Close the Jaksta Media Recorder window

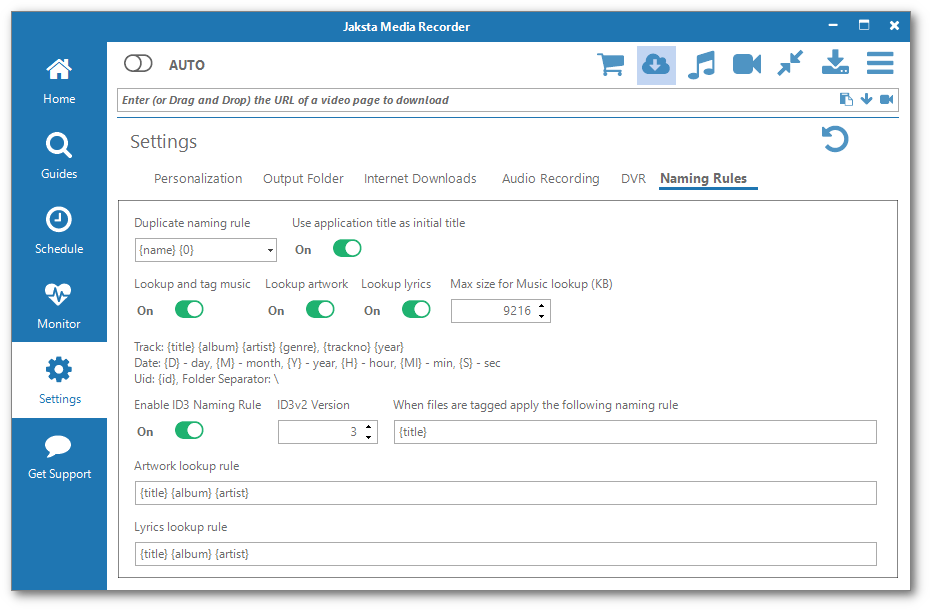click(x=894, y=25)
